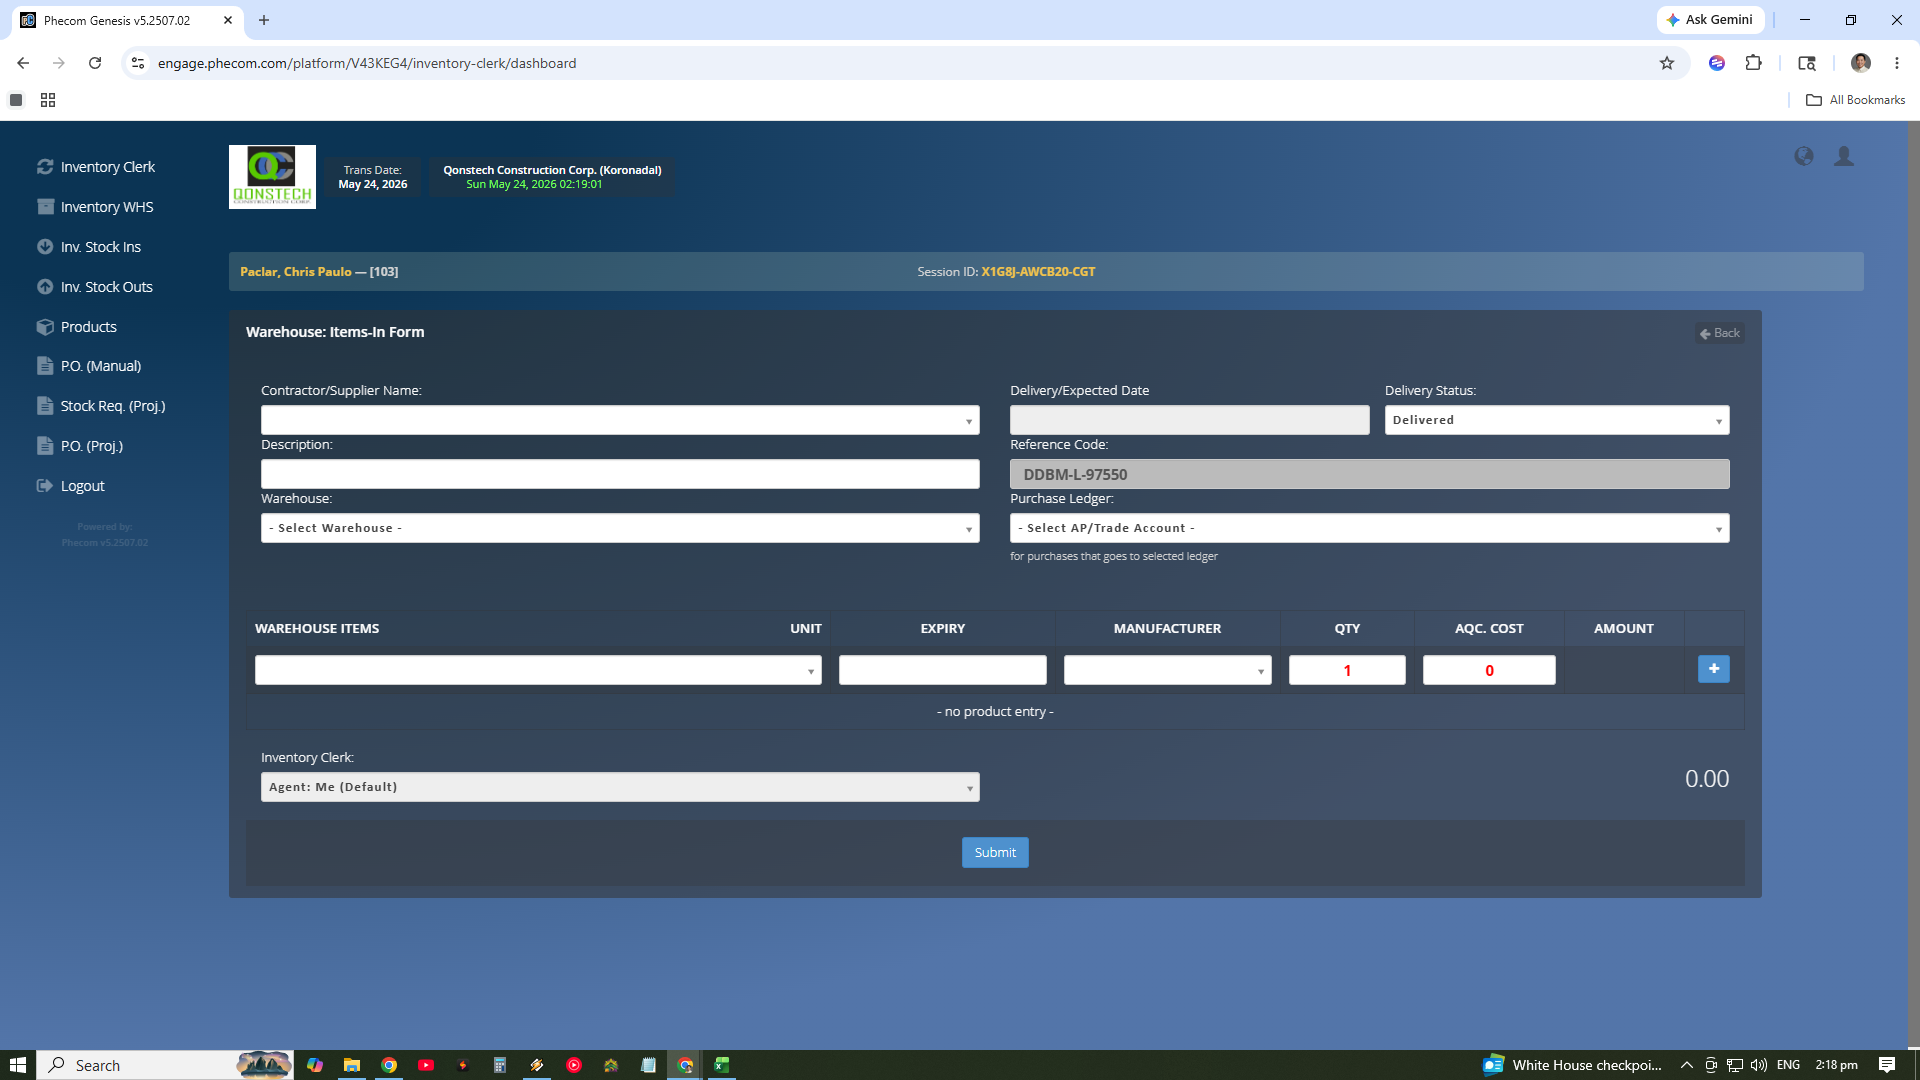View site information icon in address bar
Image resolution: width=1920 pixels, height=1080 pixels.
(x=138, y=63)
